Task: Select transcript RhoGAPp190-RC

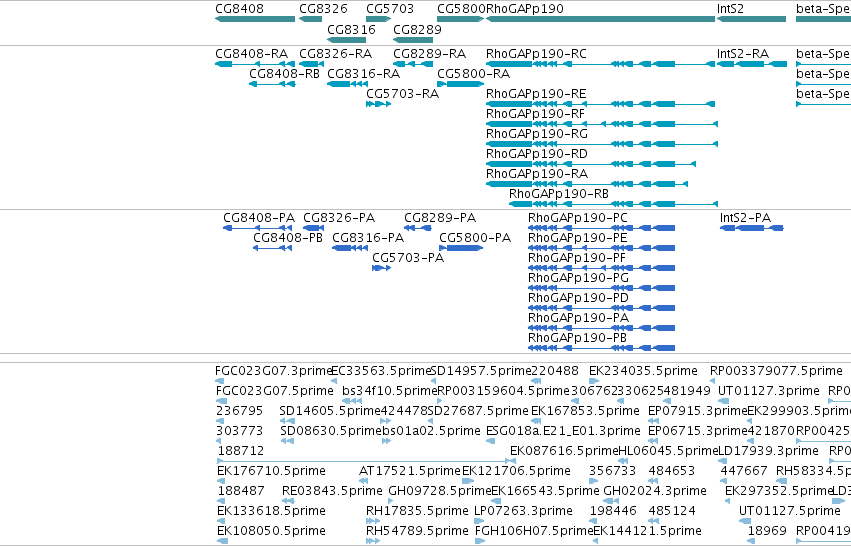Action: coord(601,64)
